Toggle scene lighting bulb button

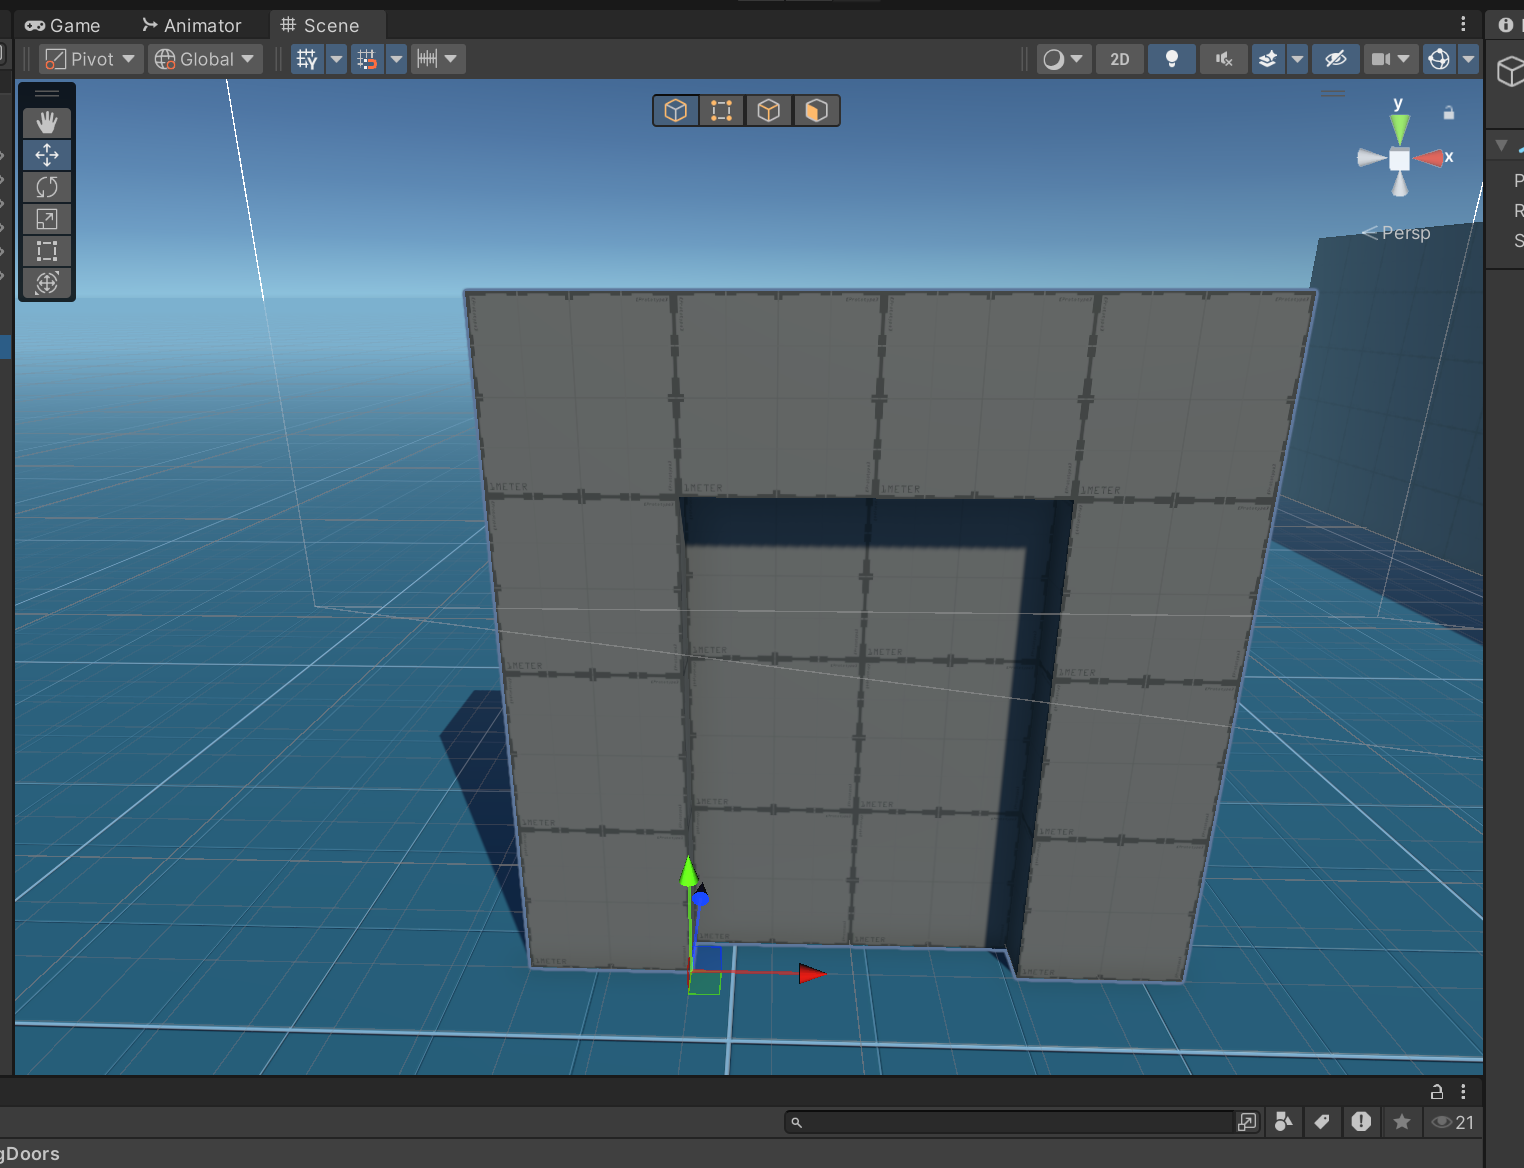(1172, 59)
